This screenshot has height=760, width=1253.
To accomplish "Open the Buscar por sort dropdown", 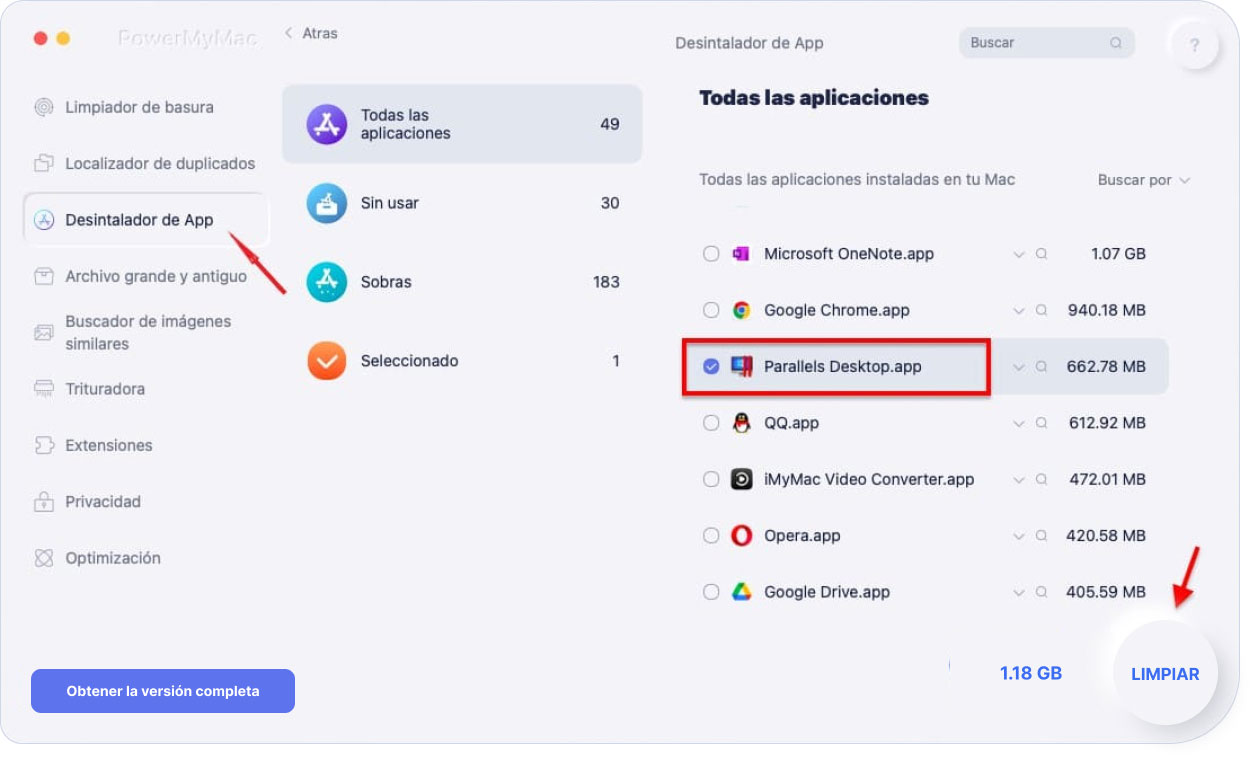I will (1144, 180).
